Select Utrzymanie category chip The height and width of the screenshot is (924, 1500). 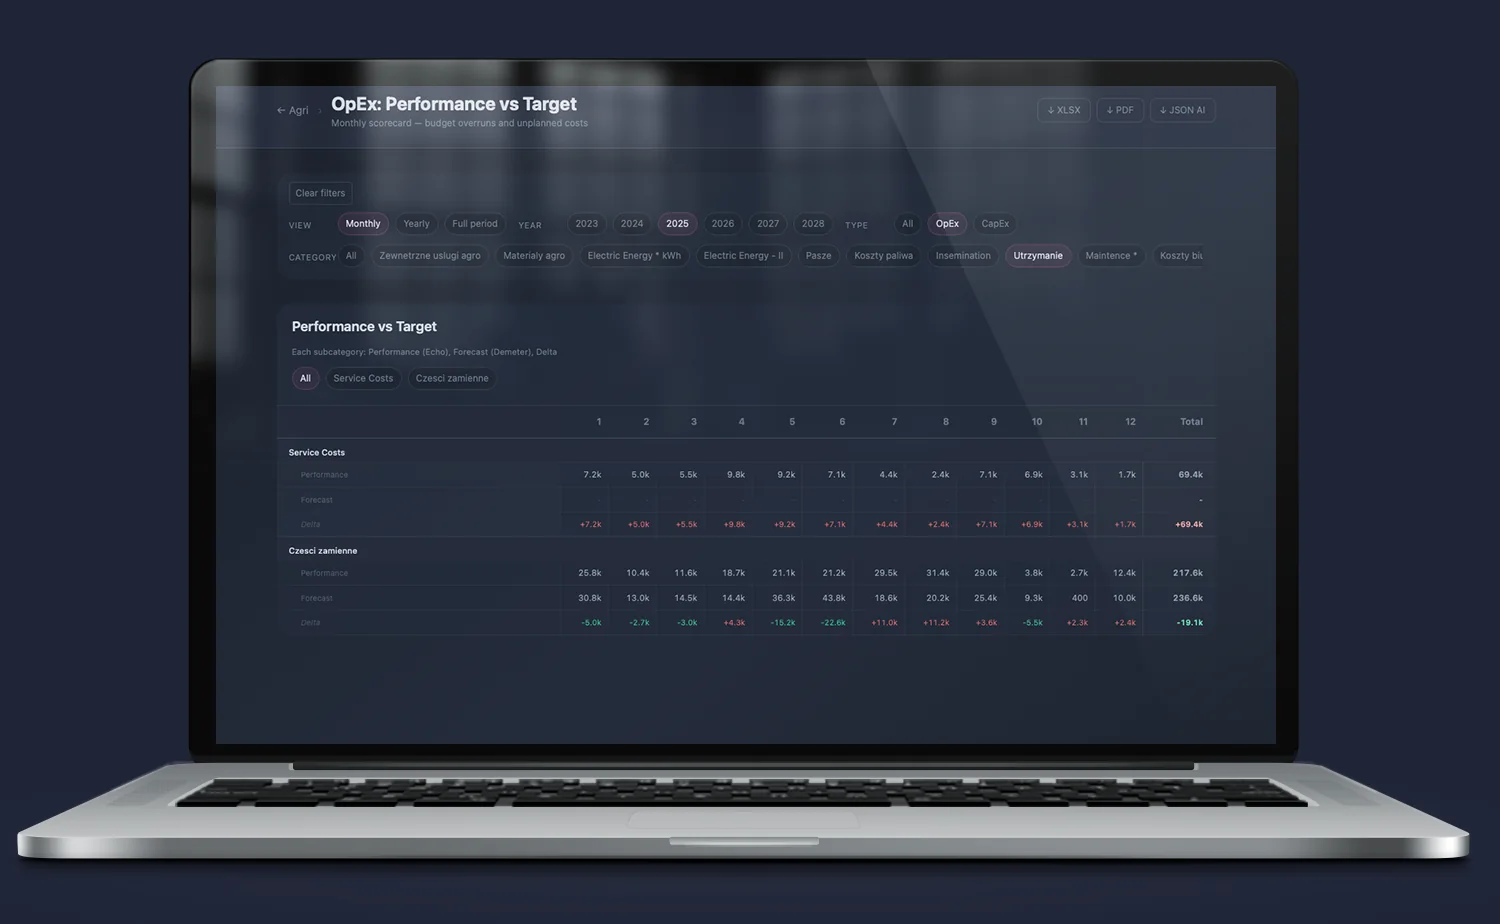pyautogui.click(x=1038, y=256)
